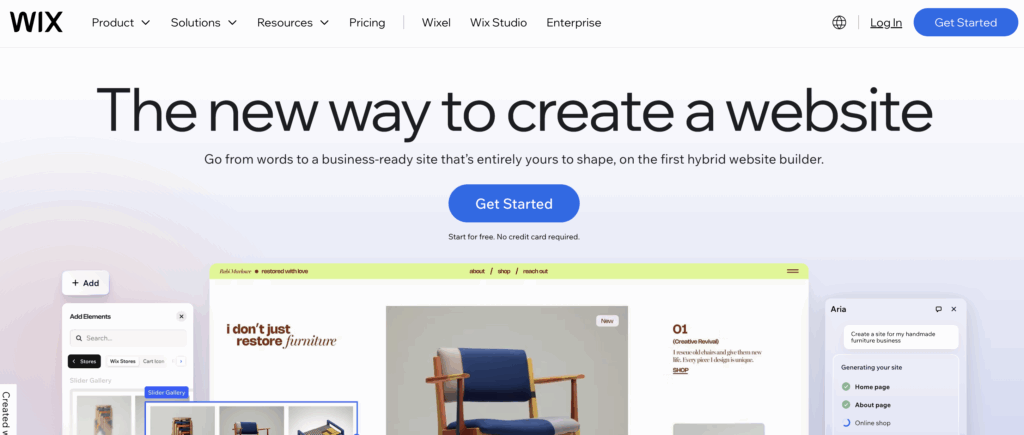Expand the Solutions dropdown menu
This screenshot has height=435, width=1024.
[204, 22]
